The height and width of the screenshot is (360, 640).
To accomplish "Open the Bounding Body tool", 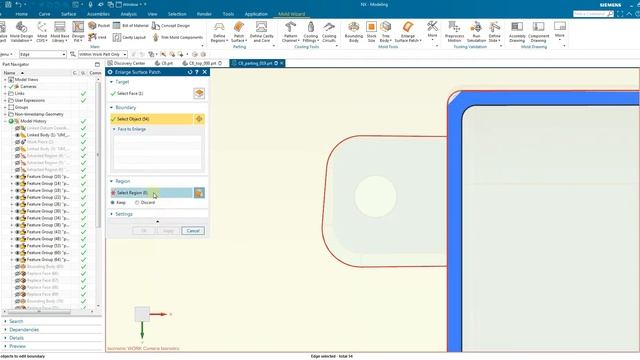I will [x=353, y=32].
